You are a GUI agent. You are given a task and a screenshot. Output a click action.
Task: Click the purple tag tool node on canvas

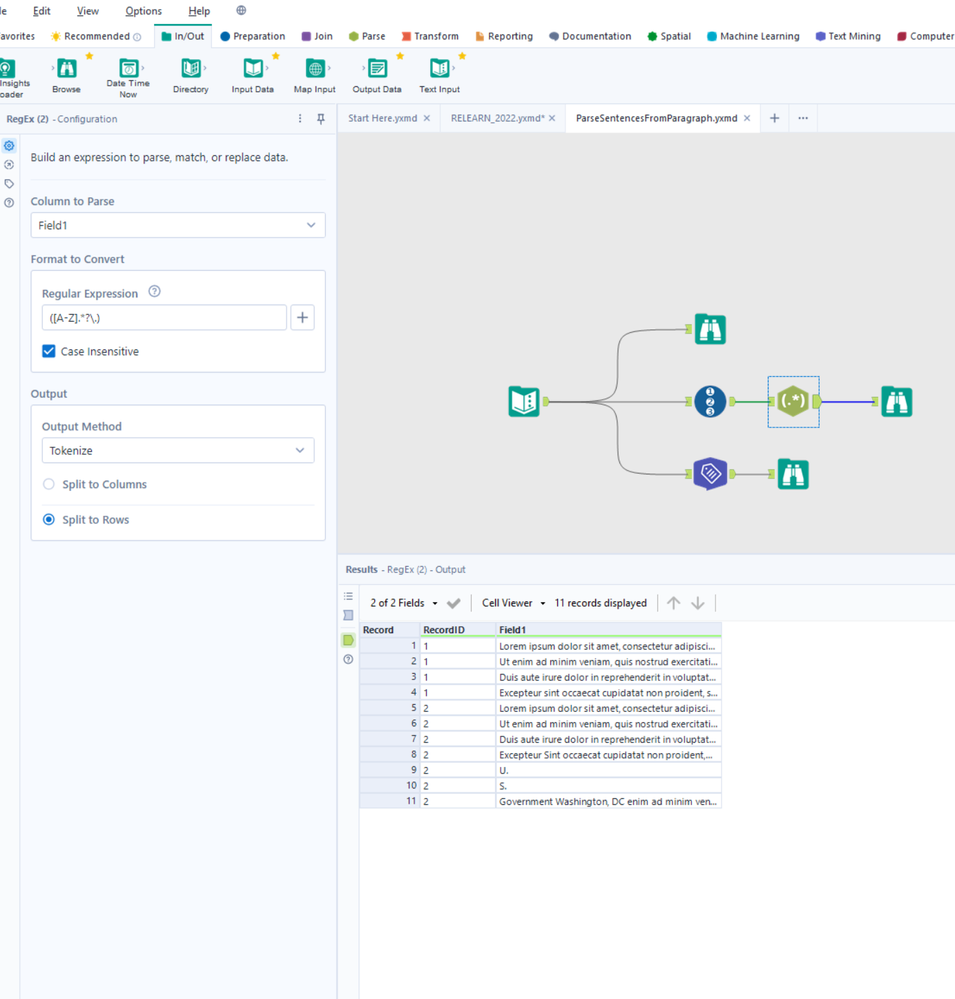(x=710, y=474)
